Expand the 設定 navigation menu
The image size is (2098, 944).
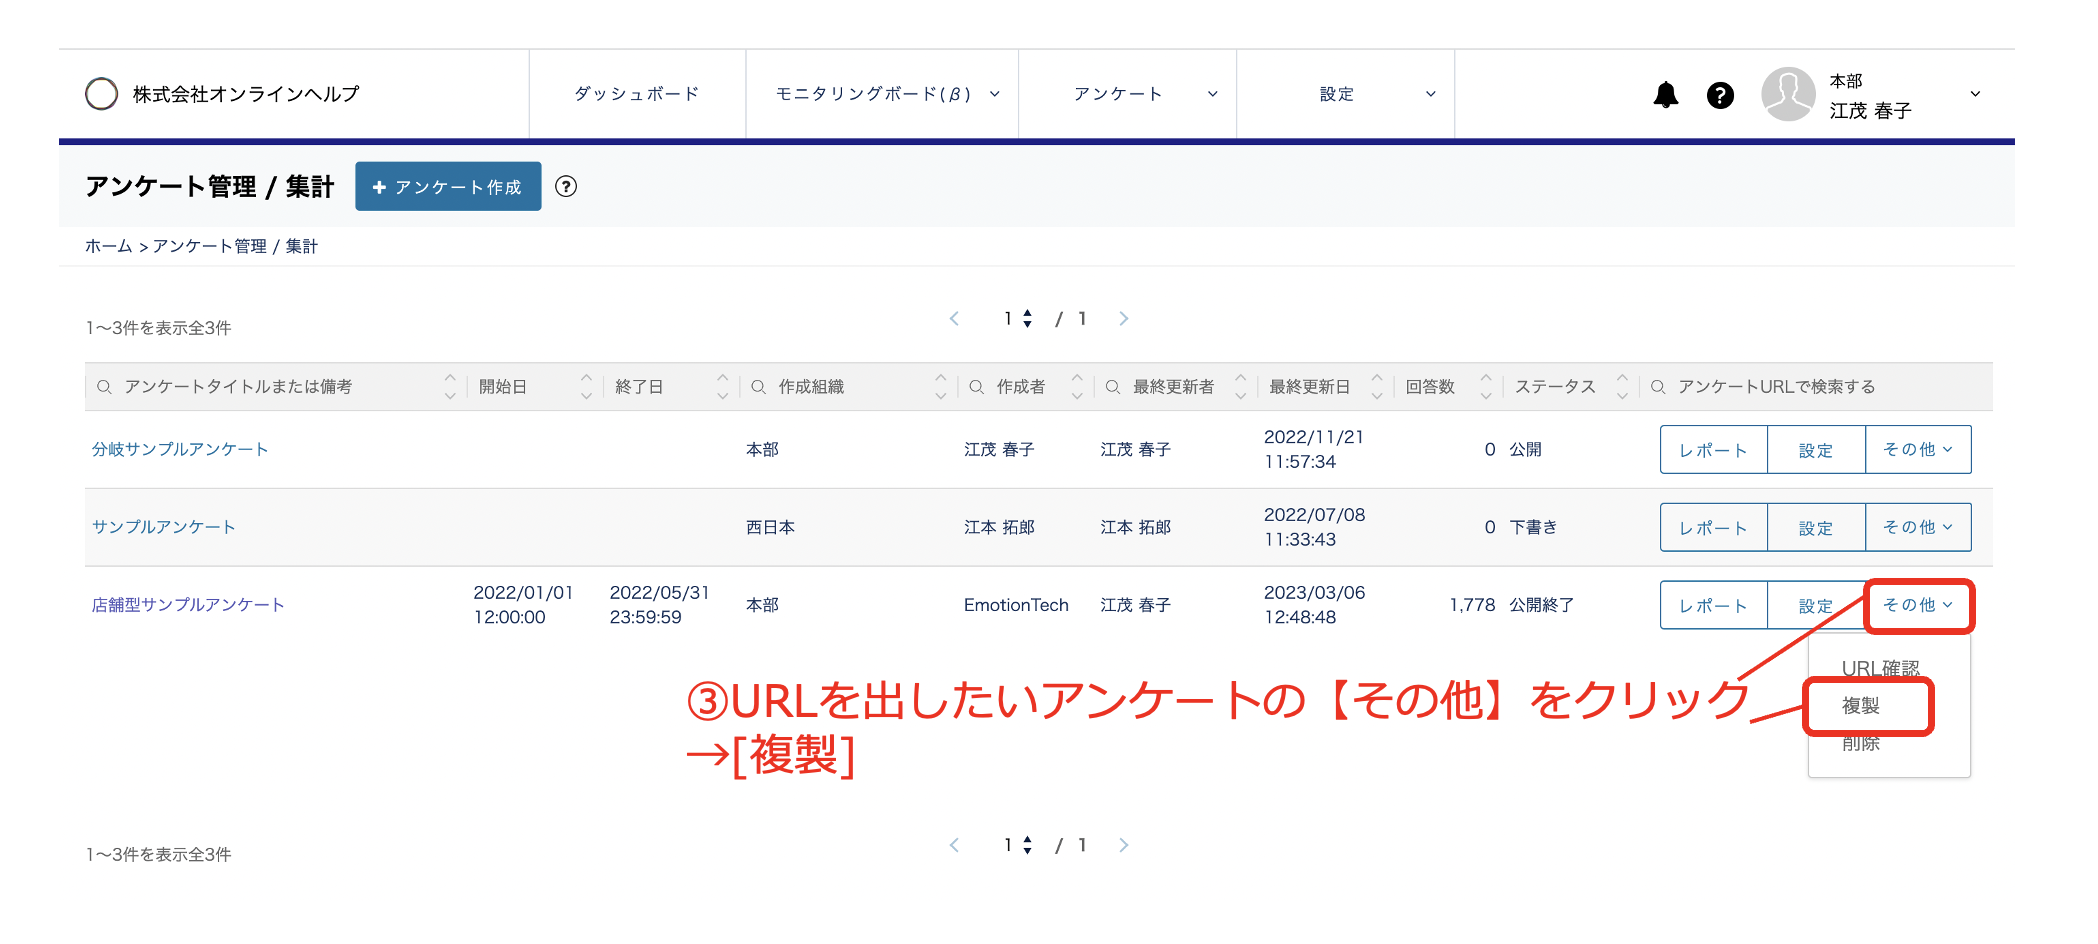(x=1345, y=94)
